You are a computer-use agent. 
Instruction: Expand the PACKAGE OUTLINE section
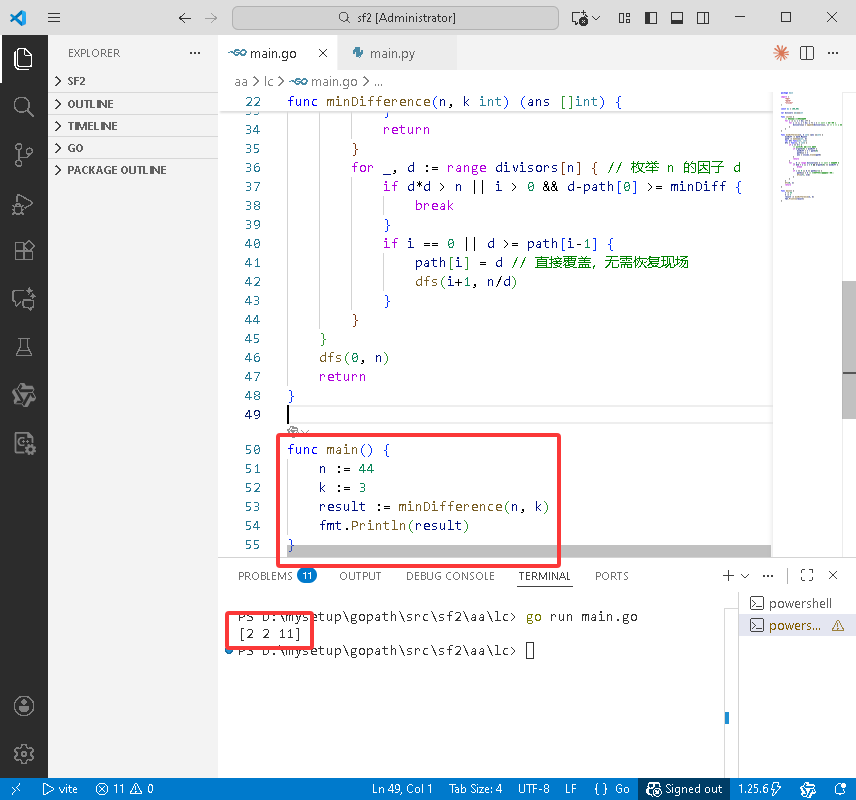point(133,170)
